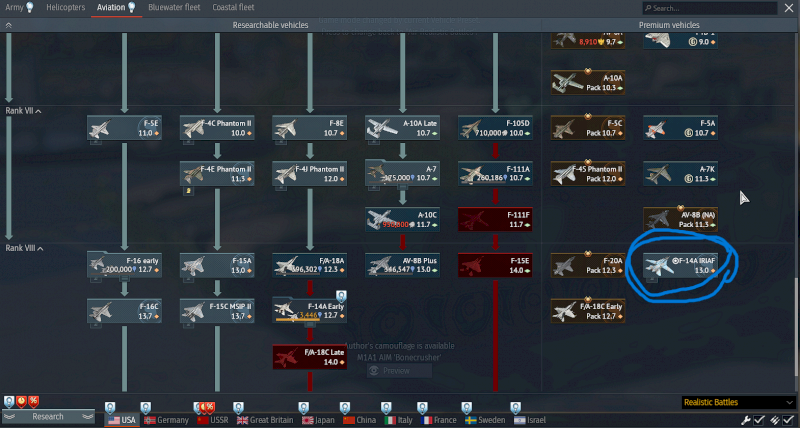Viewport: 800px width, 428px height.
Task: Select the Sweden nation tab
Action: [485, 420]
